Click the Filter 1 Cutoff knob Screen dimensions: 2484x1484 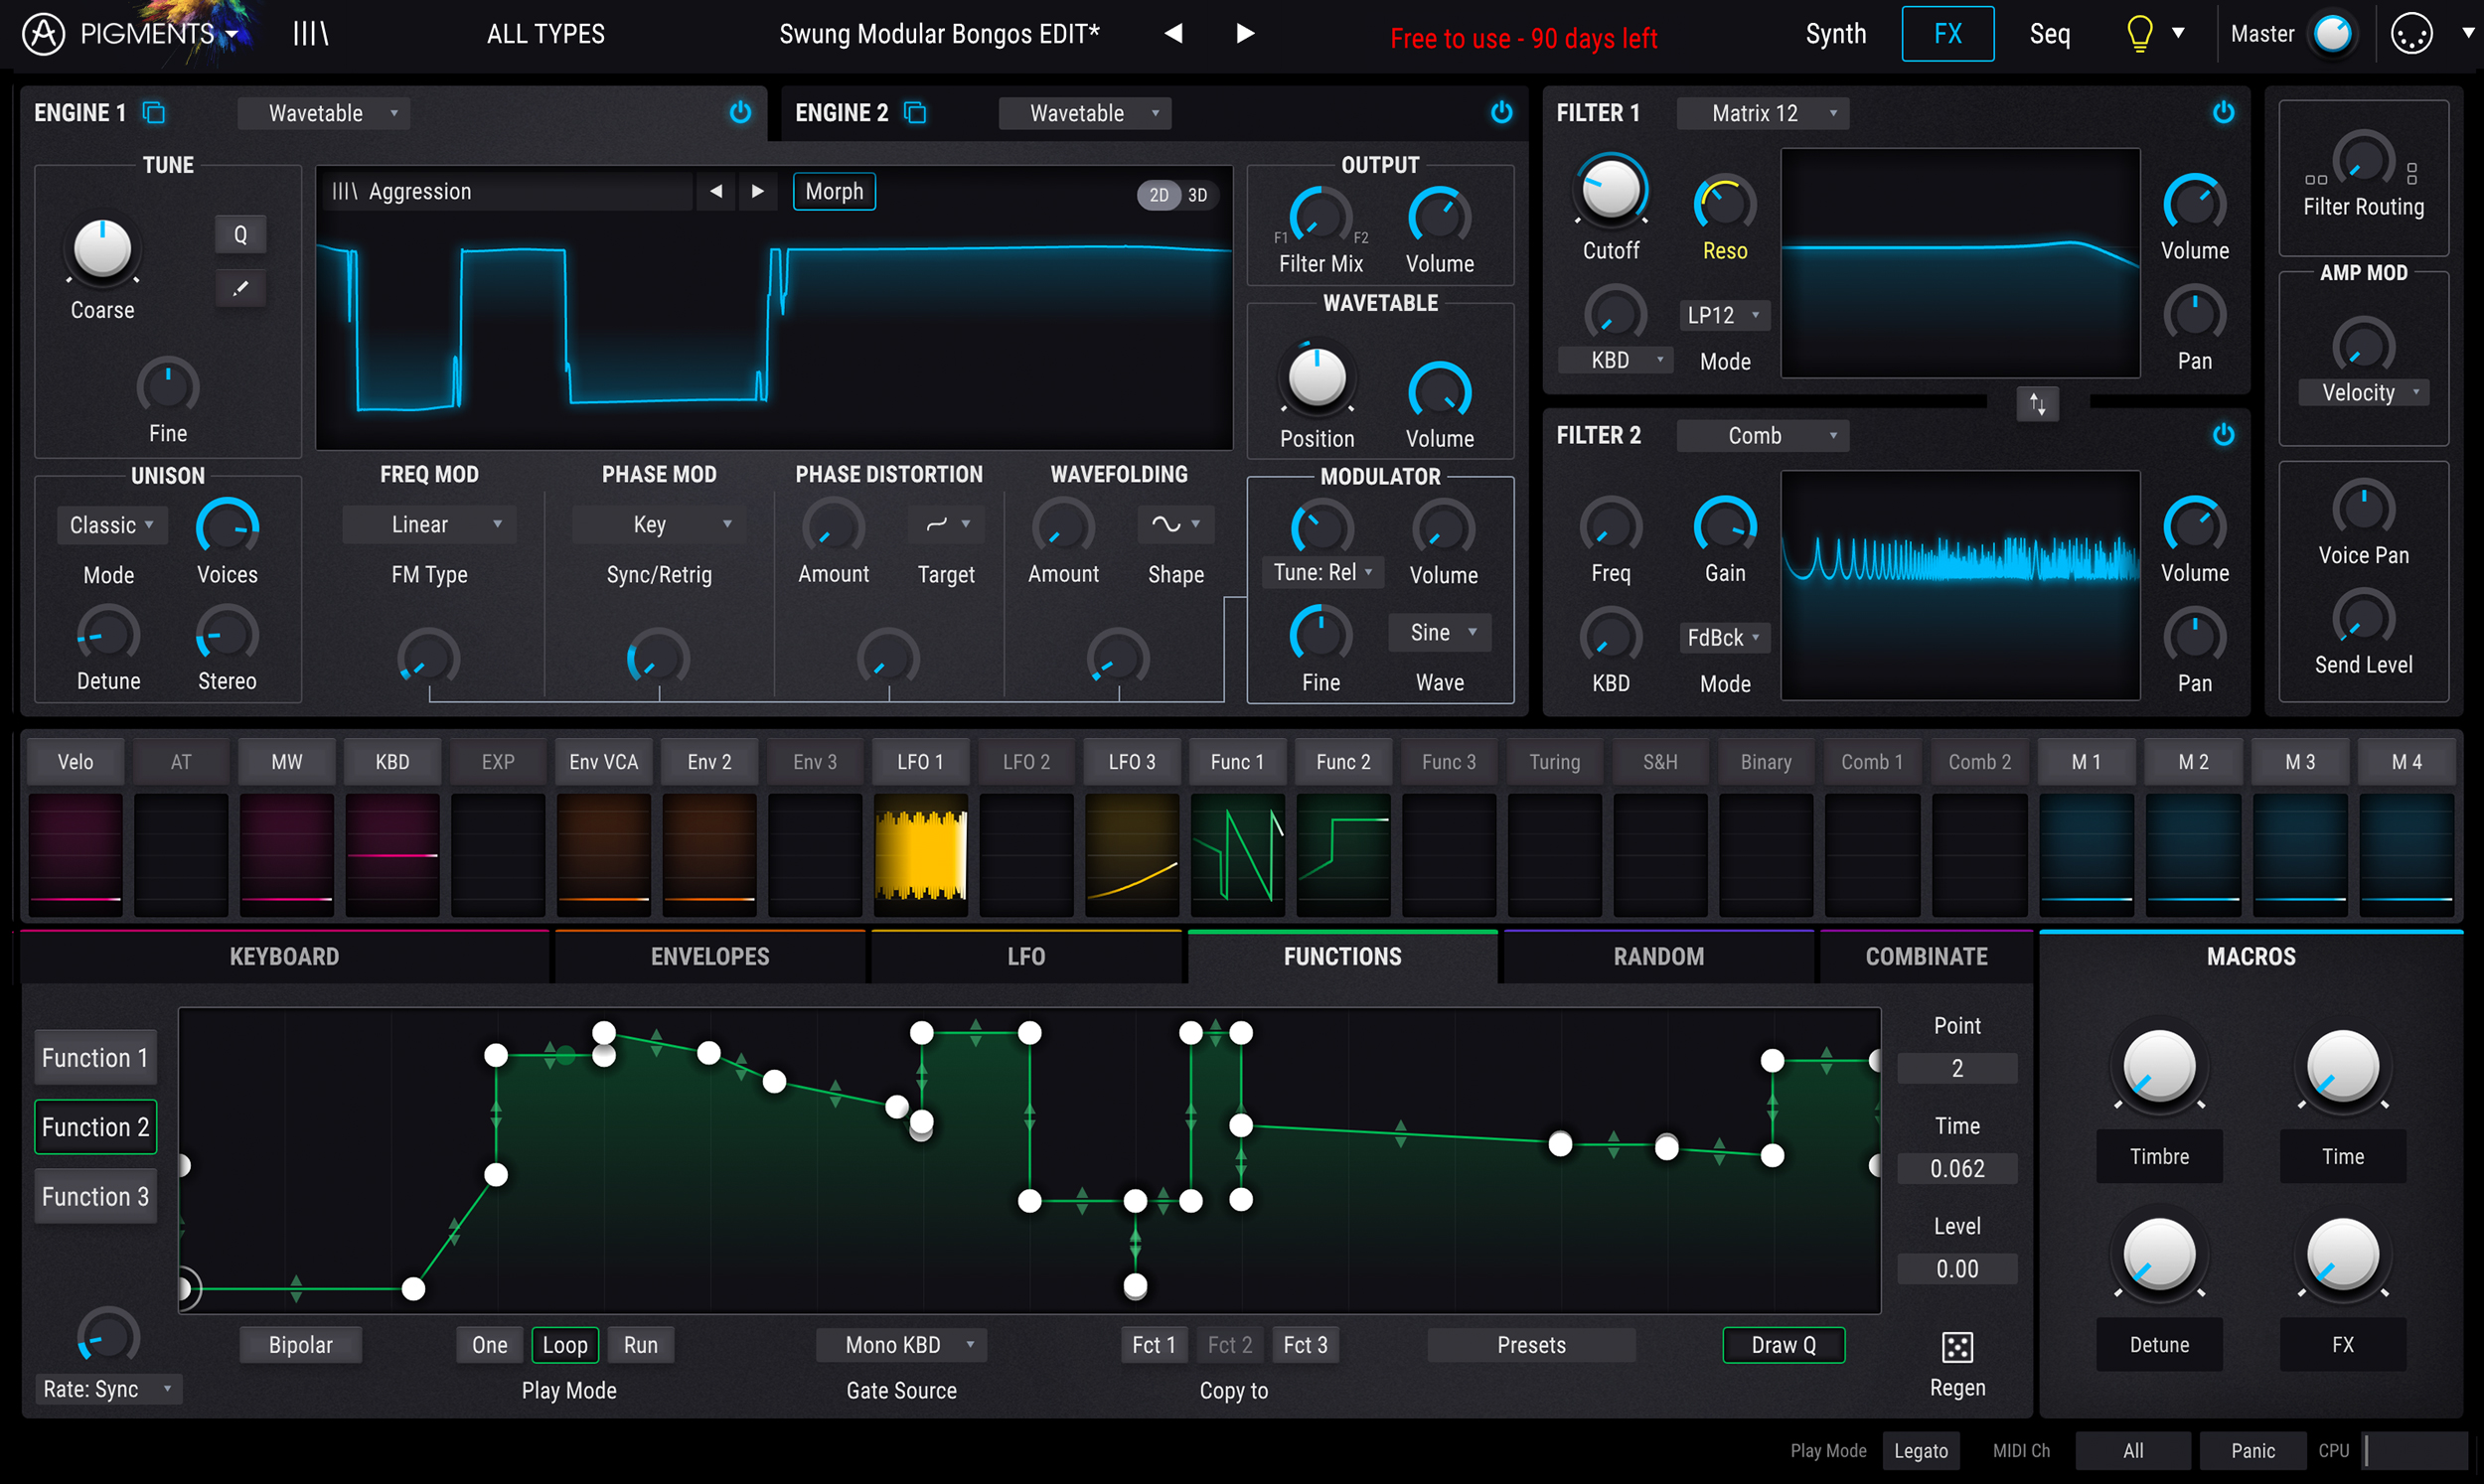(x=1610, y=190)
